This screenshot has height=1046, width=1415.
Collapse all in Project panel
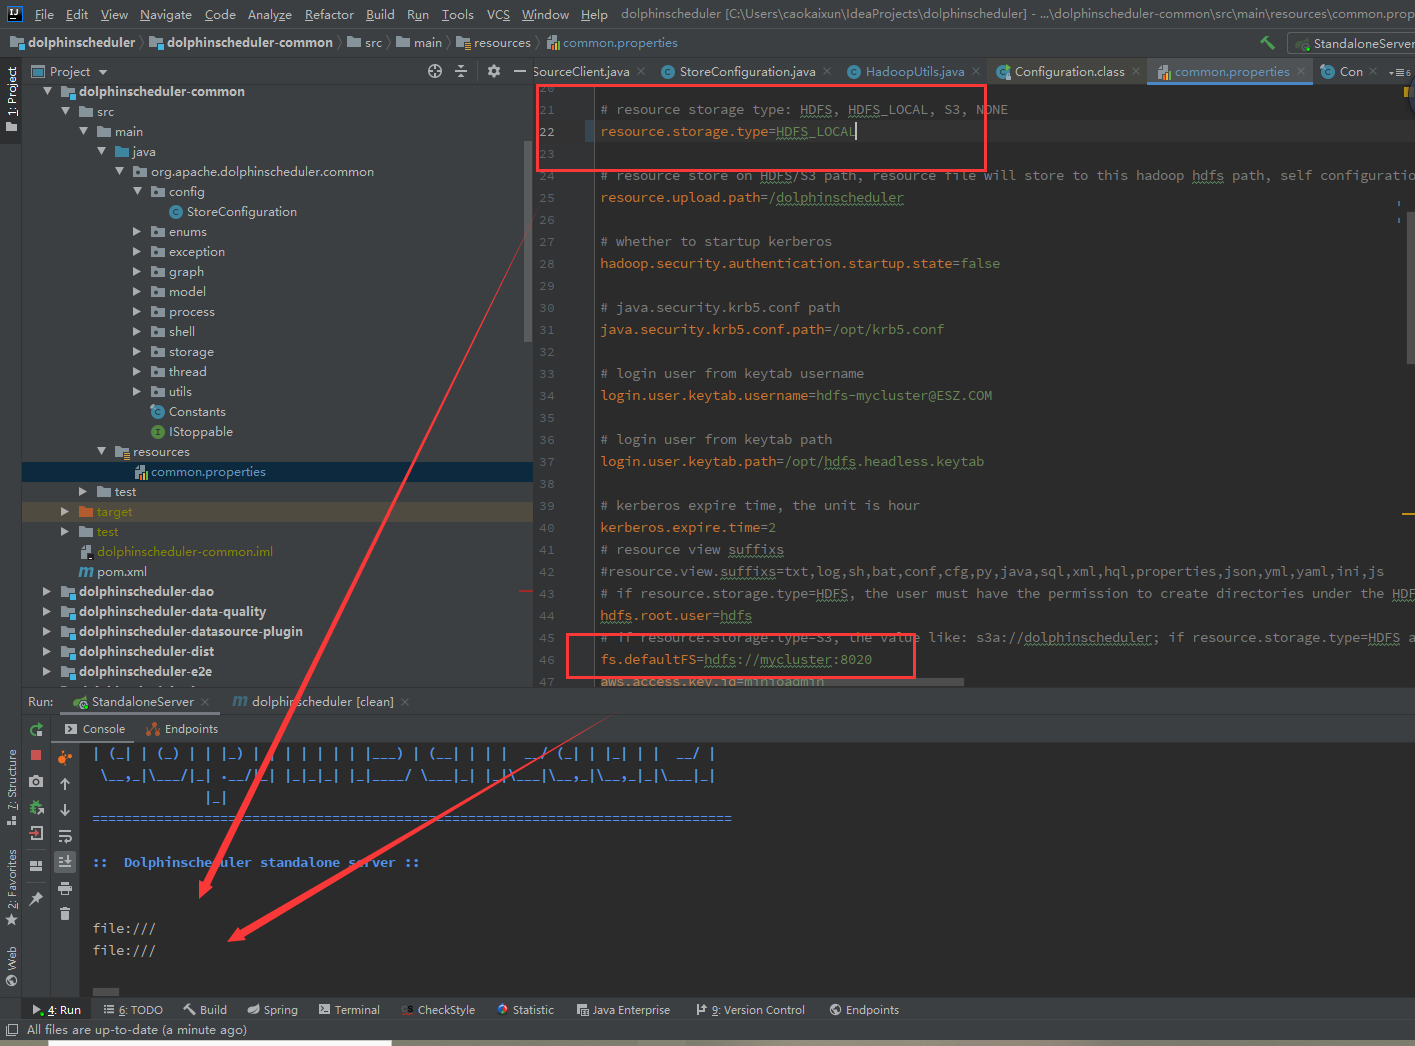pos(461,71)
